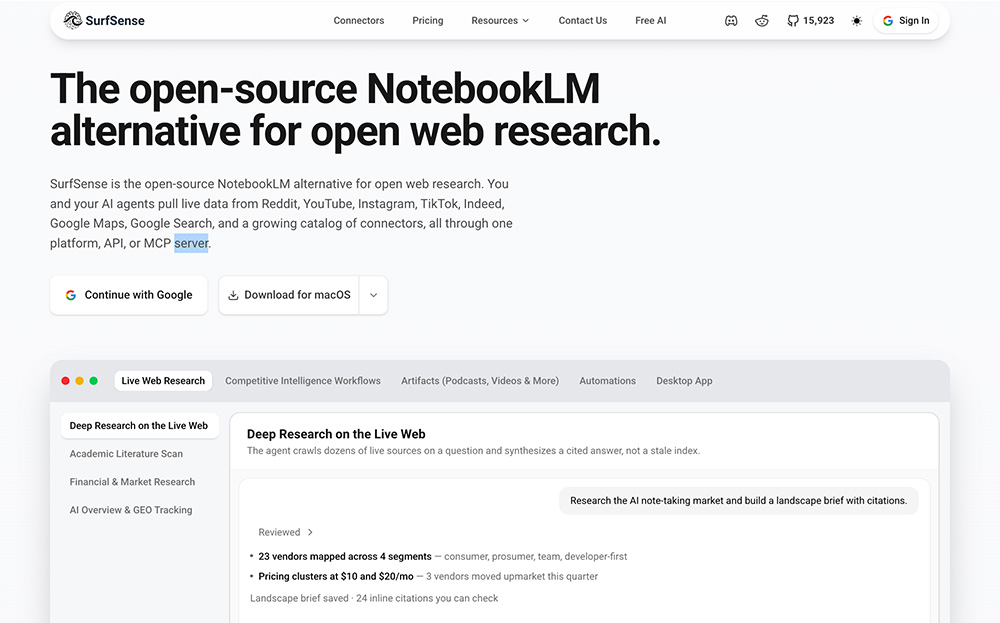Click the red window dot in demo

[65, 381]
